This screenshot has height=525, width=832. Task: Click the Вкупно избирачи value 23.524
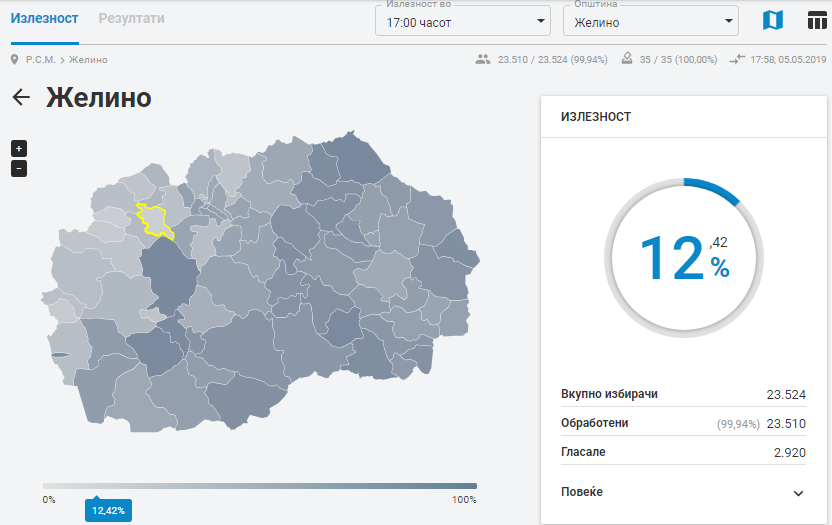(786, 394)
